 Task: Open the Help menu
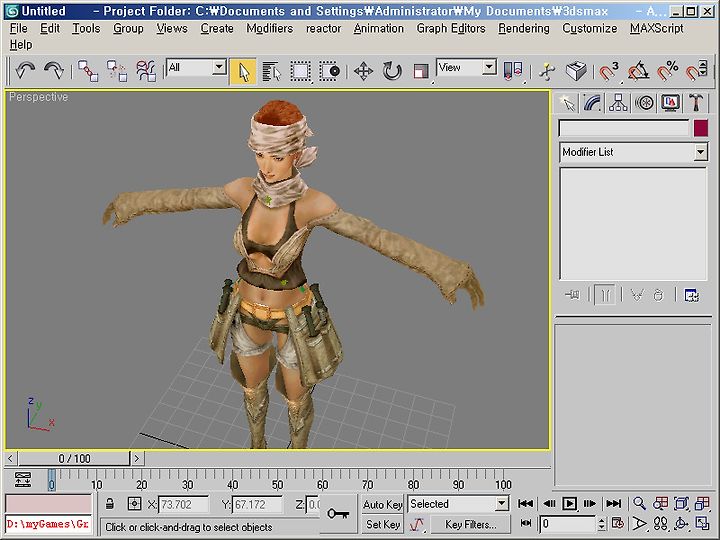click(21, 45)
